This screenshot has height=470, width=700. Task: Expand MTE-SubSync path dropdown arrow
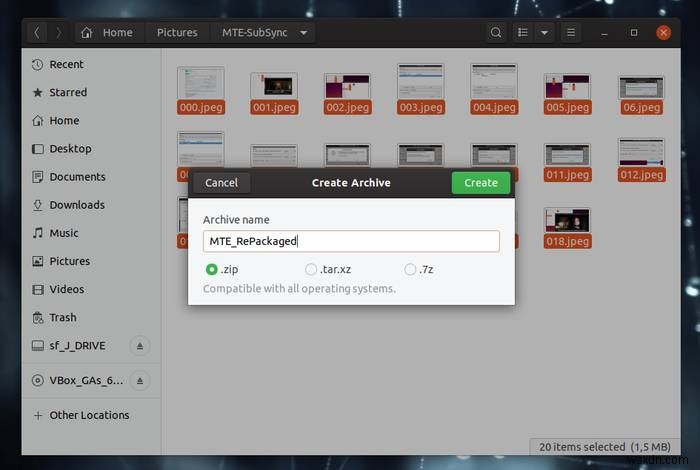[x=304, y=33]
